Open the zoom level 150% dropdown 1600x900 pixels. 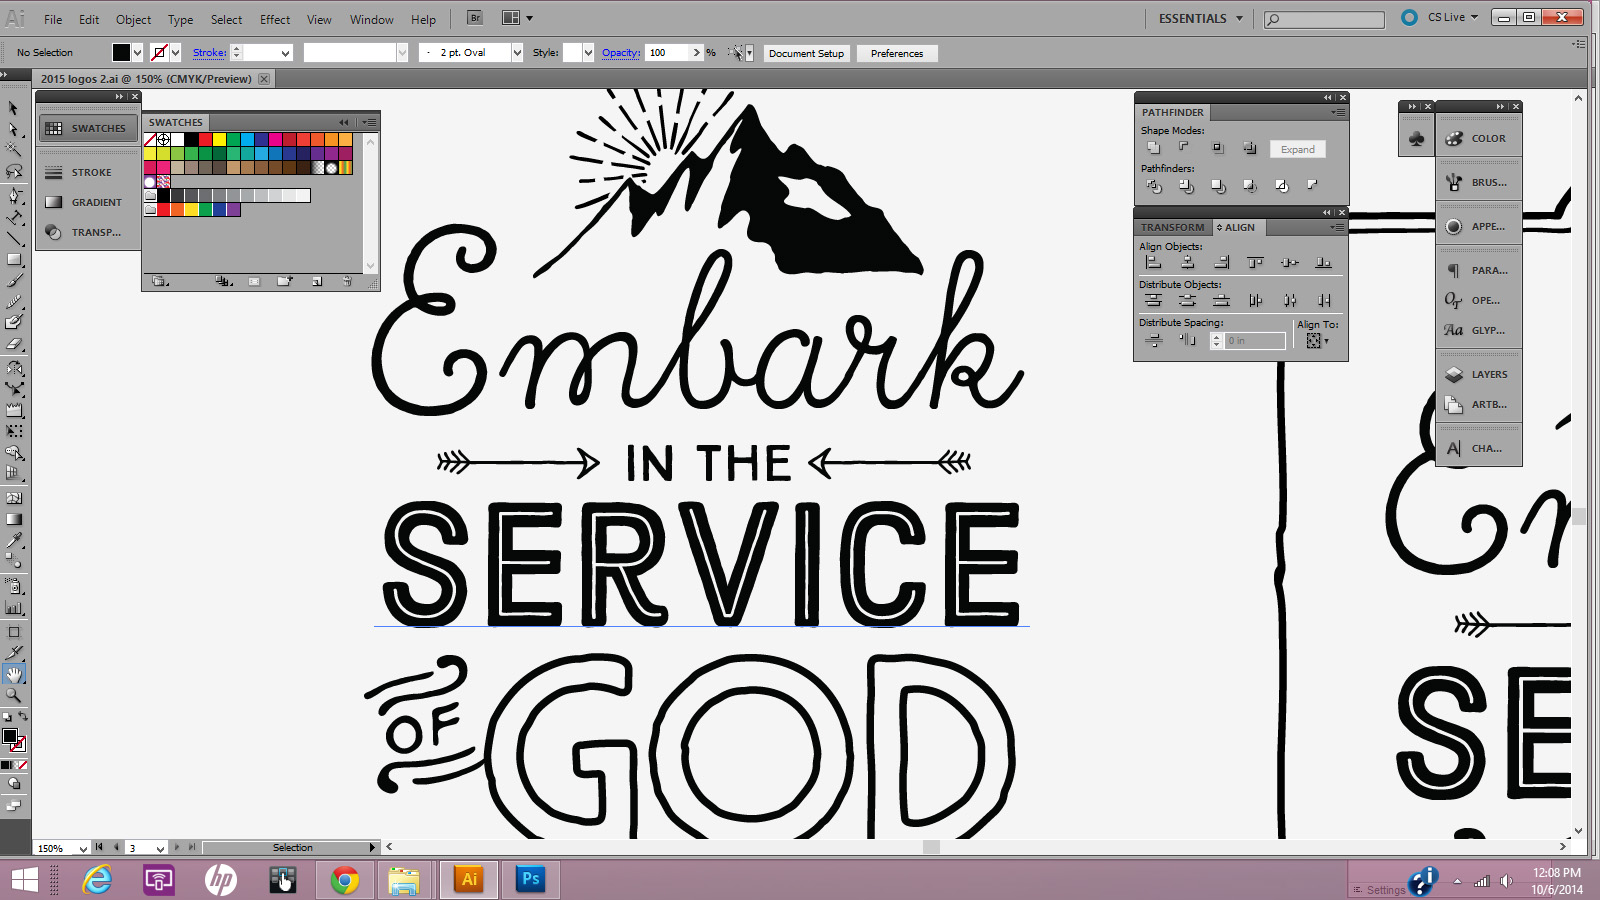[x=83, y=848]
